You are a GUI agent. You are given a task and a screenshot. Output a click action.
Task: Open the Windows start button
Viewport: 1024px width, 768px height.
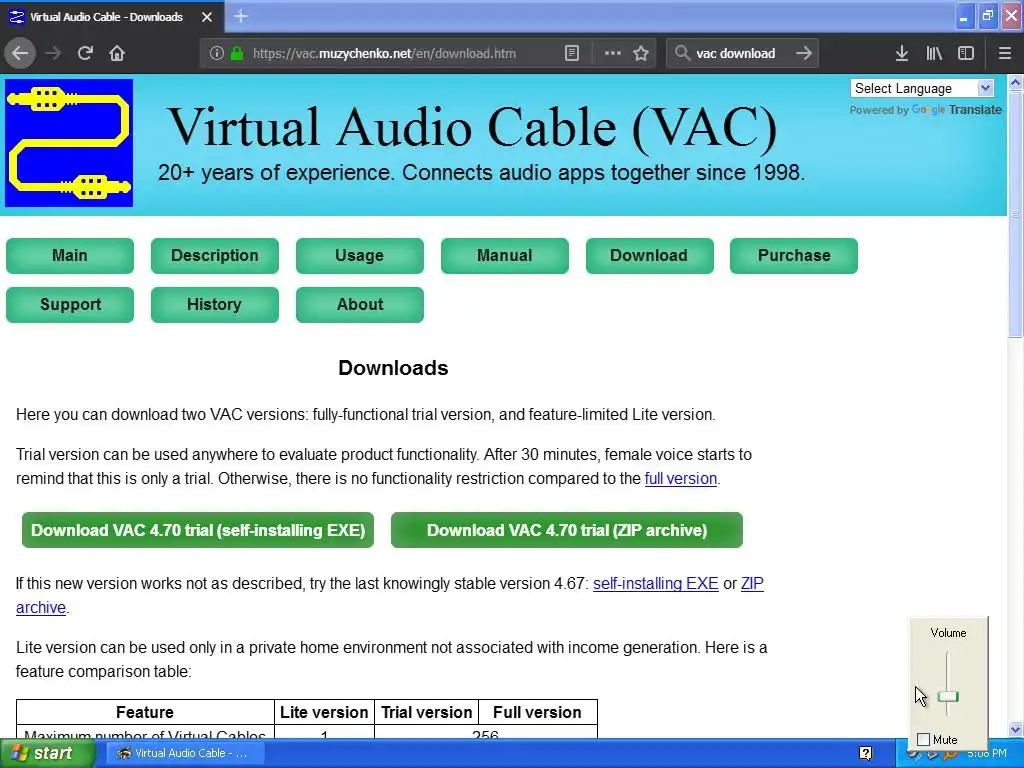click(x=46, y=754)
